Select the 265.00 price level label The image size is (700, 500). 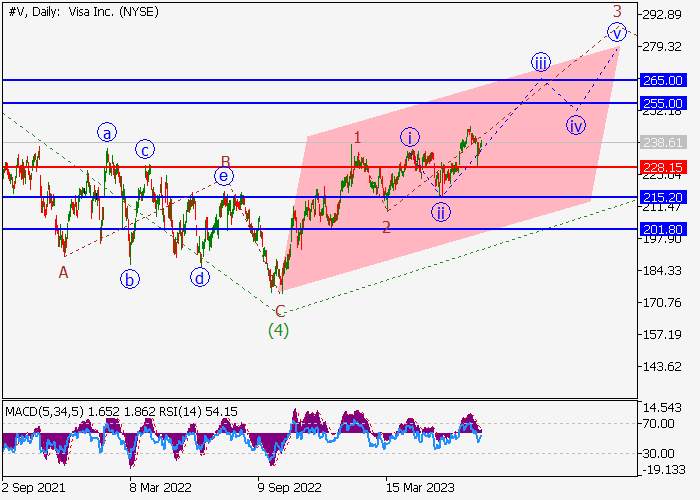pyautogui.click(x=663, y=80)
